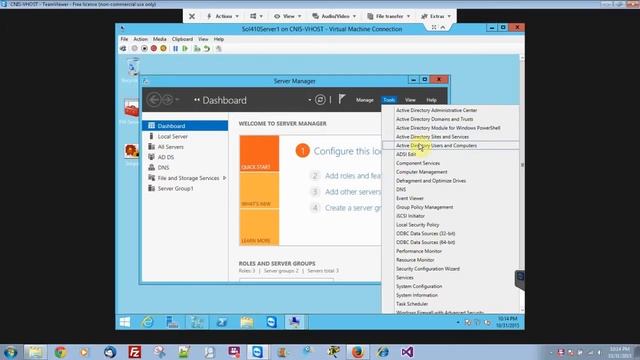640x360 pixels.
Task: Open the Server Manager View menu
Action: (x=410, y=100)
